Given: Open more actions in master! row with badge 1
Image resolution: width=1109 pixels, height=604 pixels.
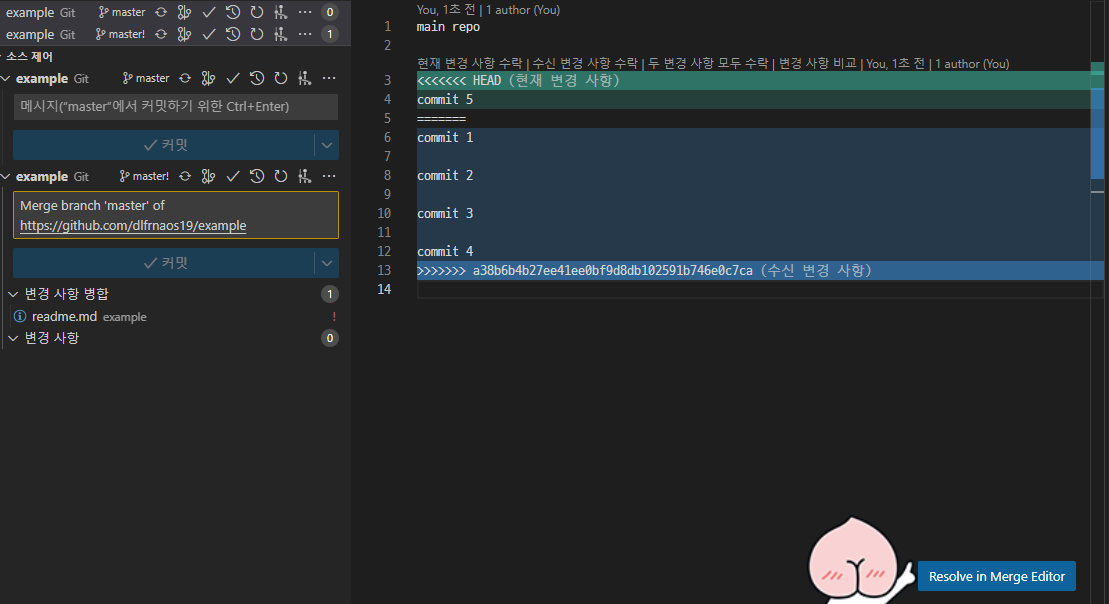Looking at the screenshot, I should (x=305, y=34).
